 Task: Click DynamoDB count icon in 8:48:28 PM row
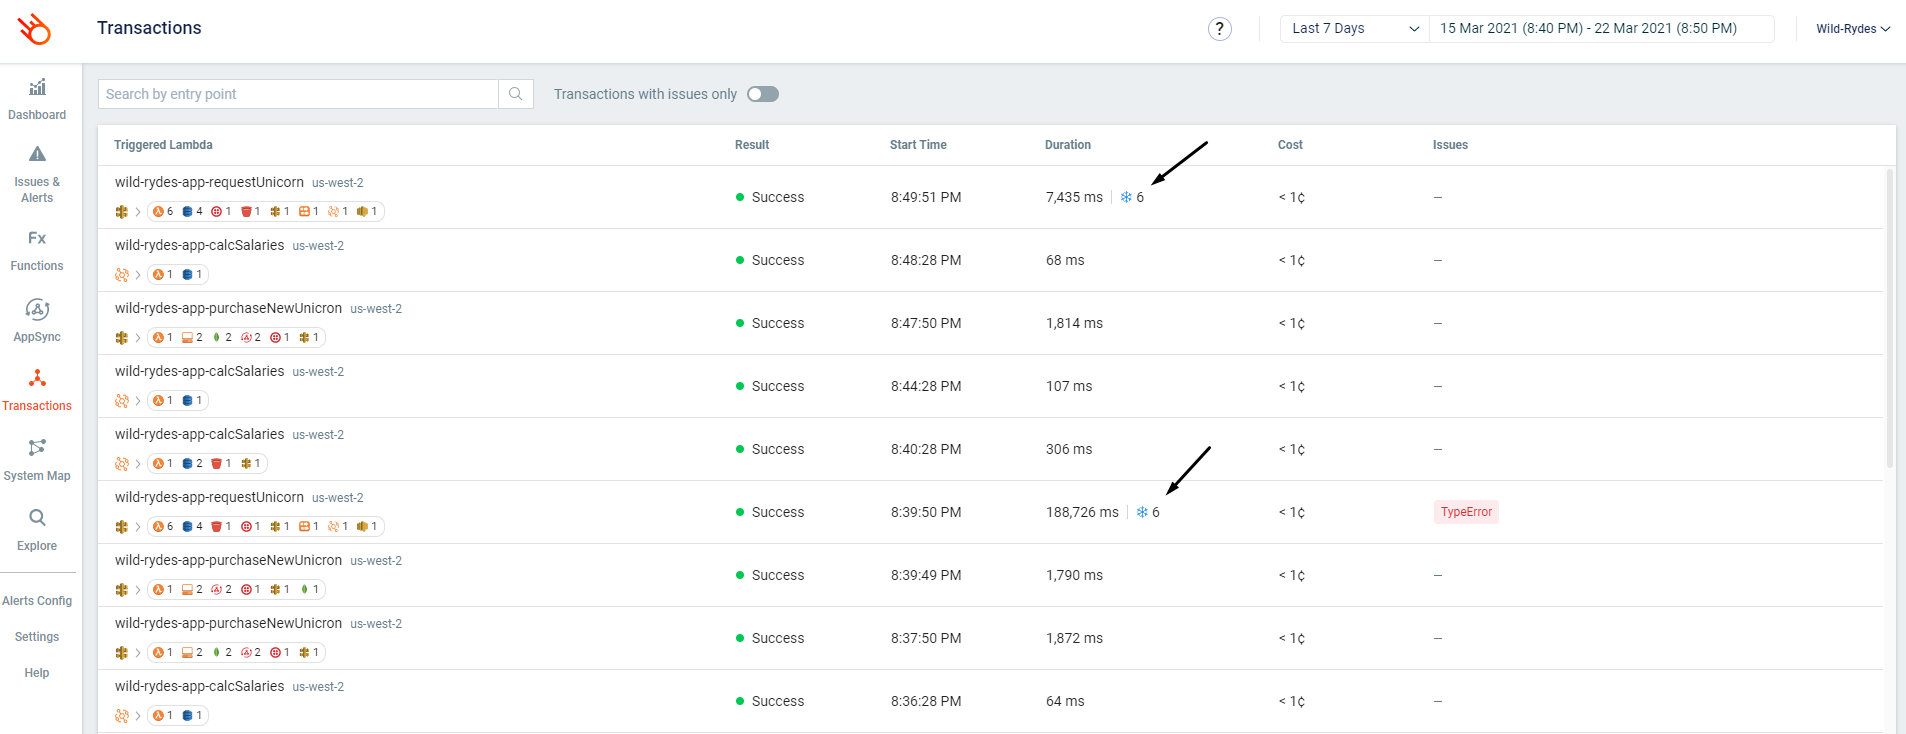pyautogui.click(x=187, y=275)
